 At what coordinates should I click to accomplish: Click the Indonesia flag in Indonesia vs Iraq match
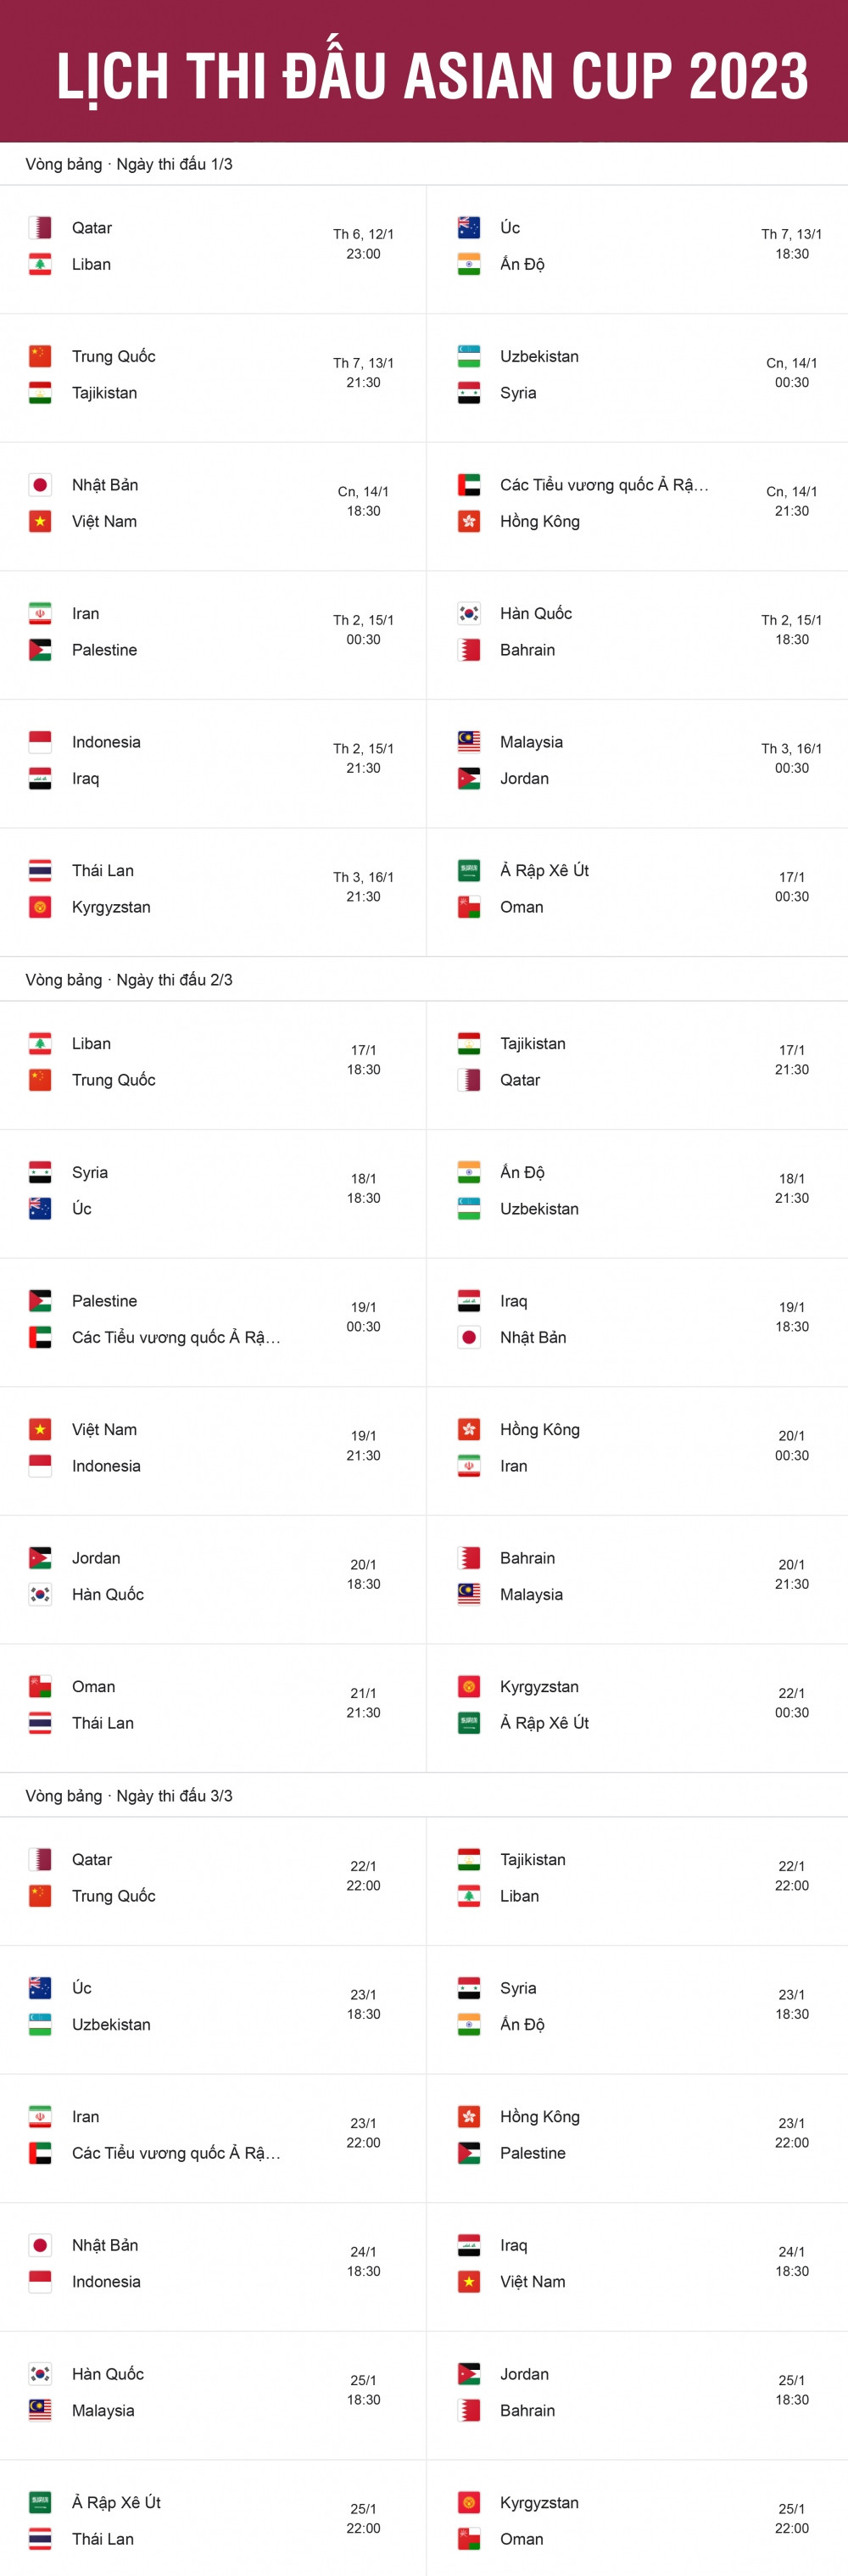coord(40,742)
